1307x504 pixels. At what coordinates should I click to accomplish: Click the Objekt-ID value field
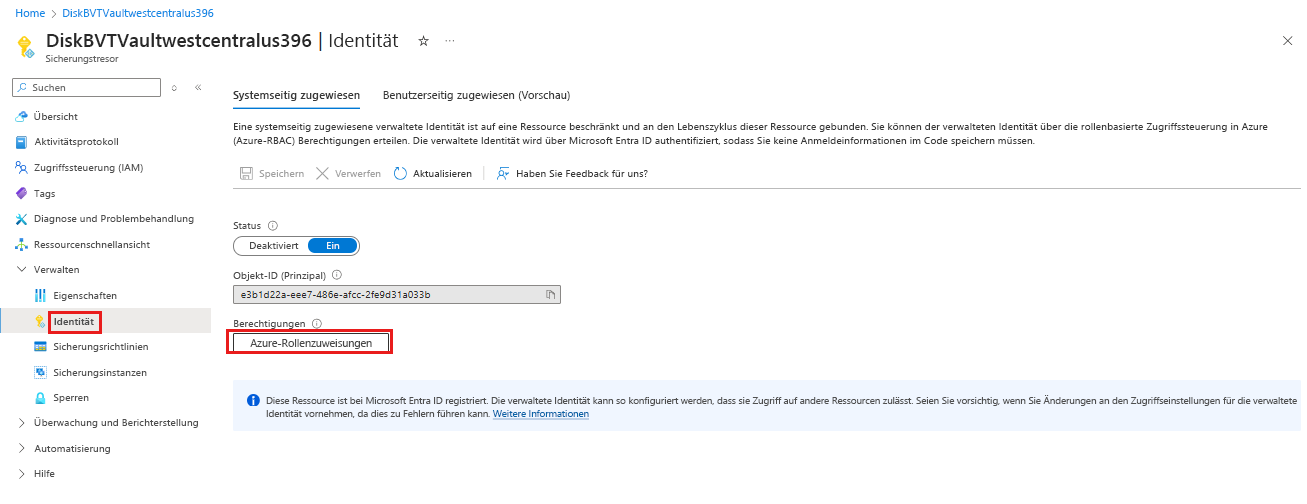[397, 295]
